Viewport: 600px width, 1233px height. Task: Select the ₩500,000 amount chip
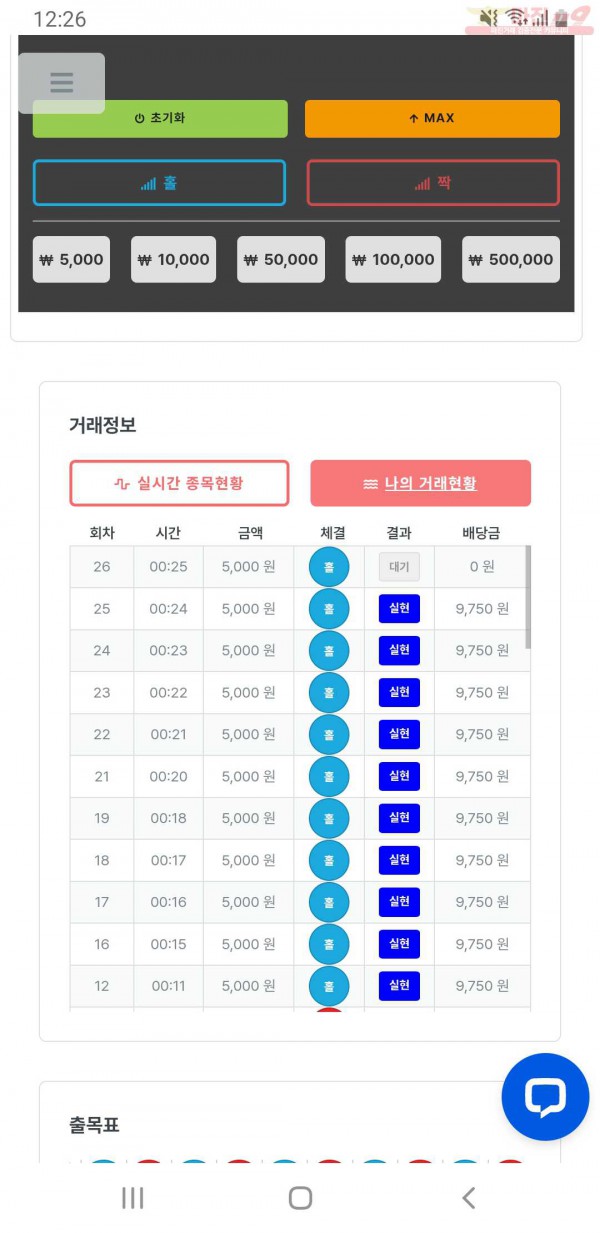click(x=510, y=258)
